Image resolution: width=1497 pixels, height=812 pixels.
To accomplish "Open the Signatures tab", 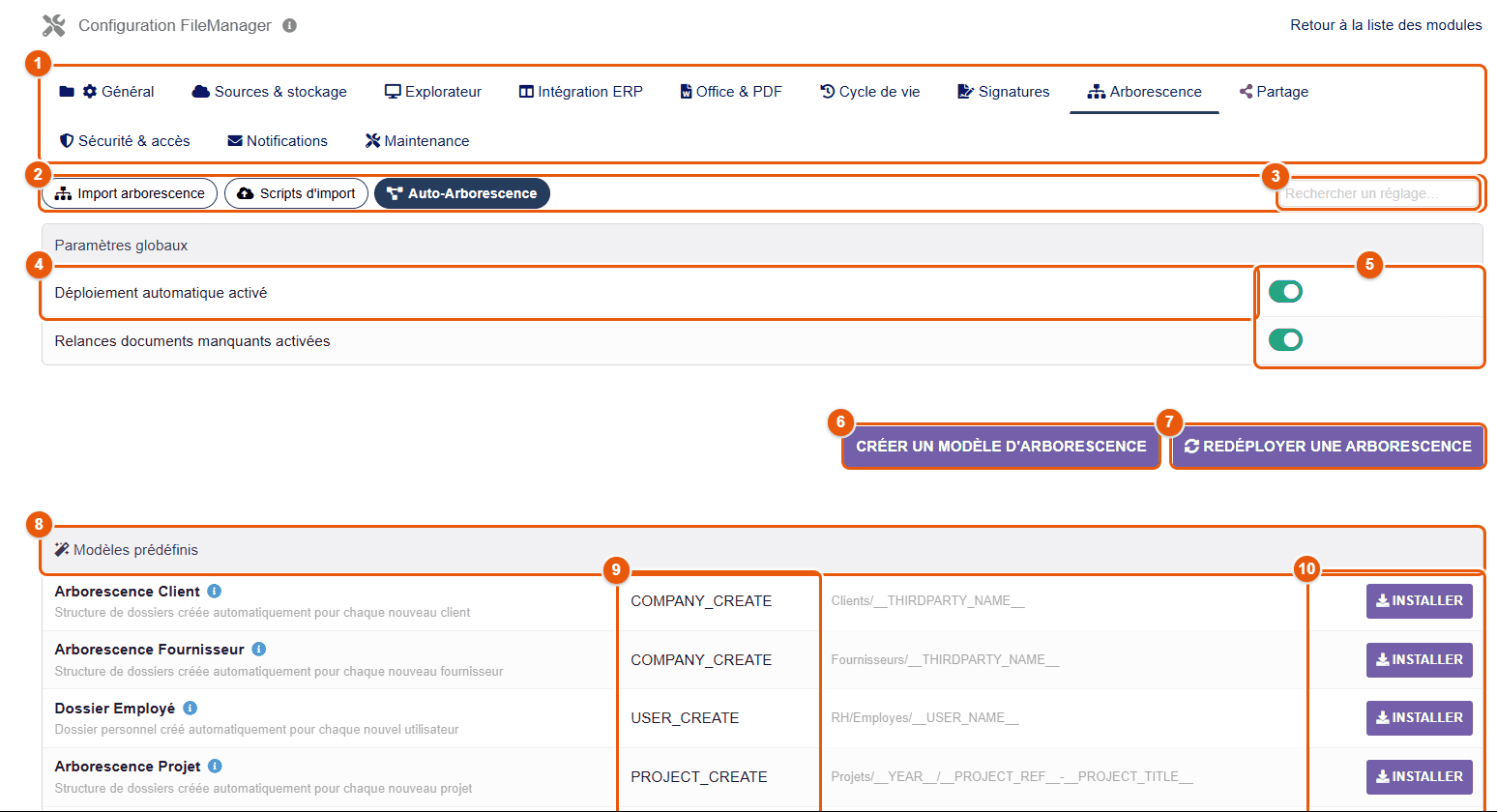I will 1003,92.
